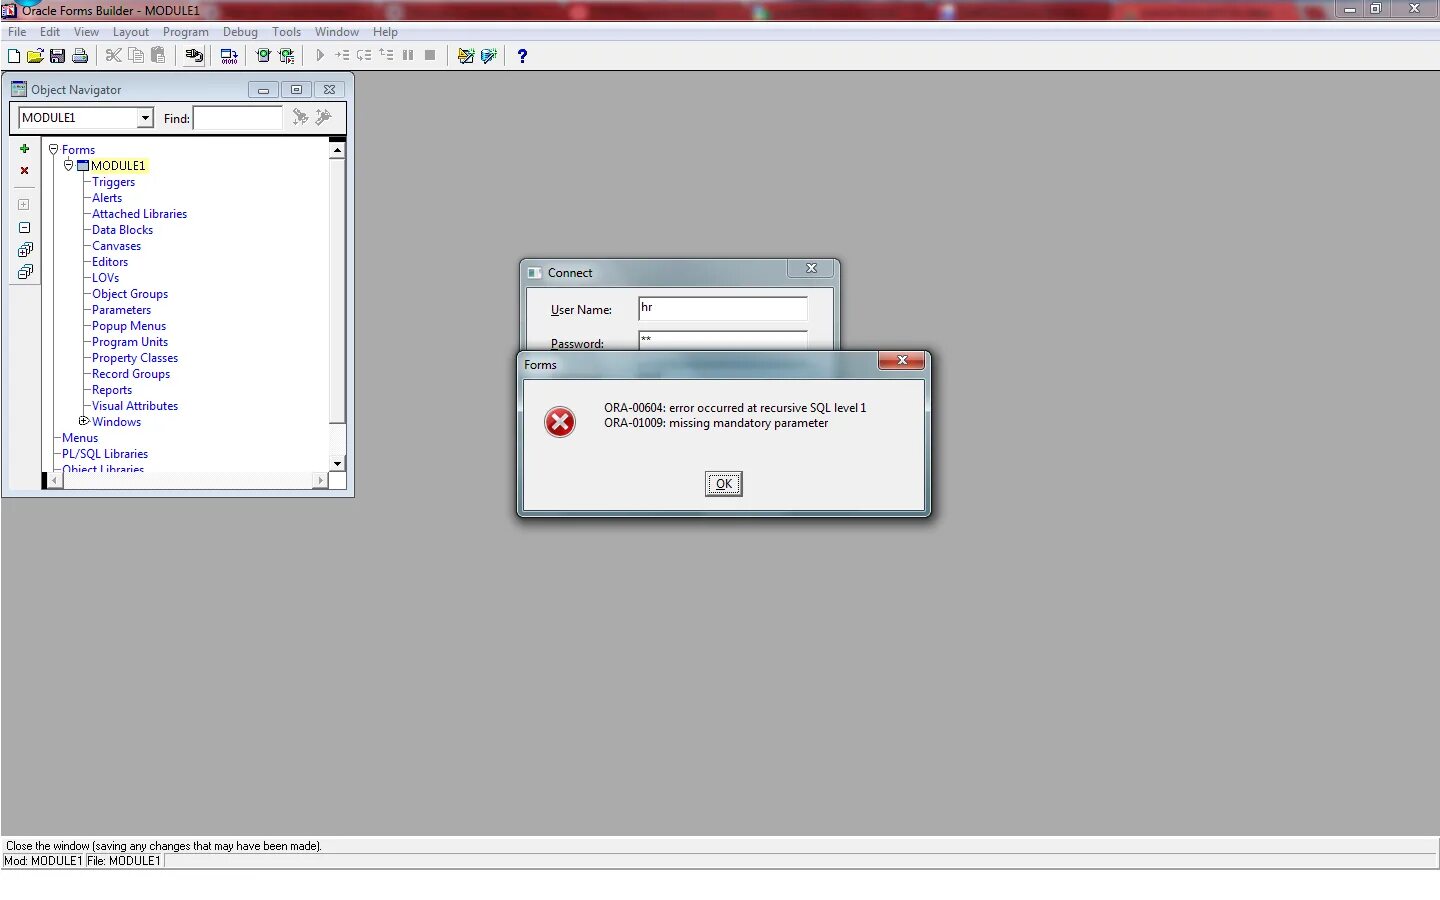Select Data Blocks tree item
The image size is (1440, 900).
(x=122, y=230)
